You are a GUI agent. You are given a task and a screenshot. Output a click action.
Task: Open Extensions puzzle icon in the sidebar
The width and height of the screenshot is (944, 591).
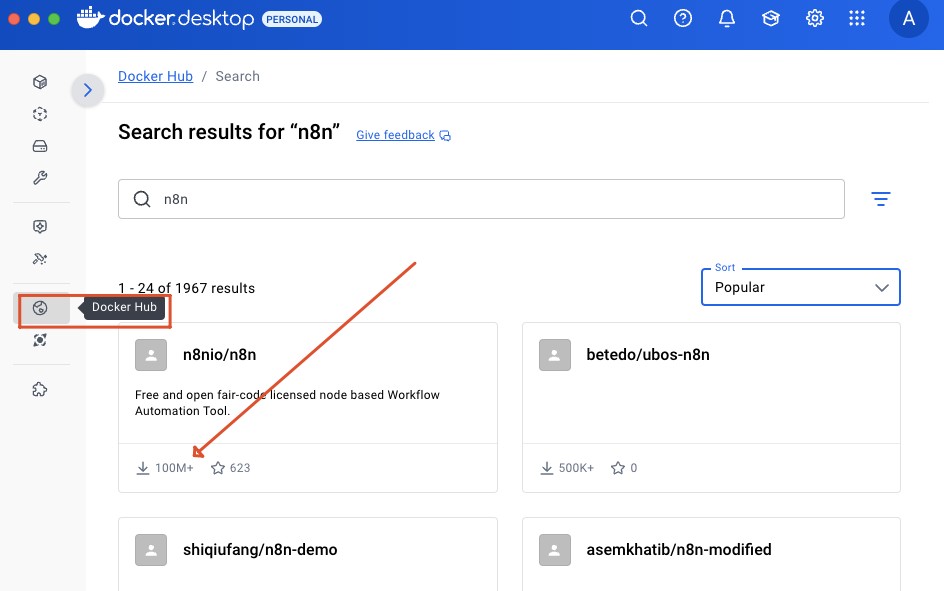coord(40,389)
